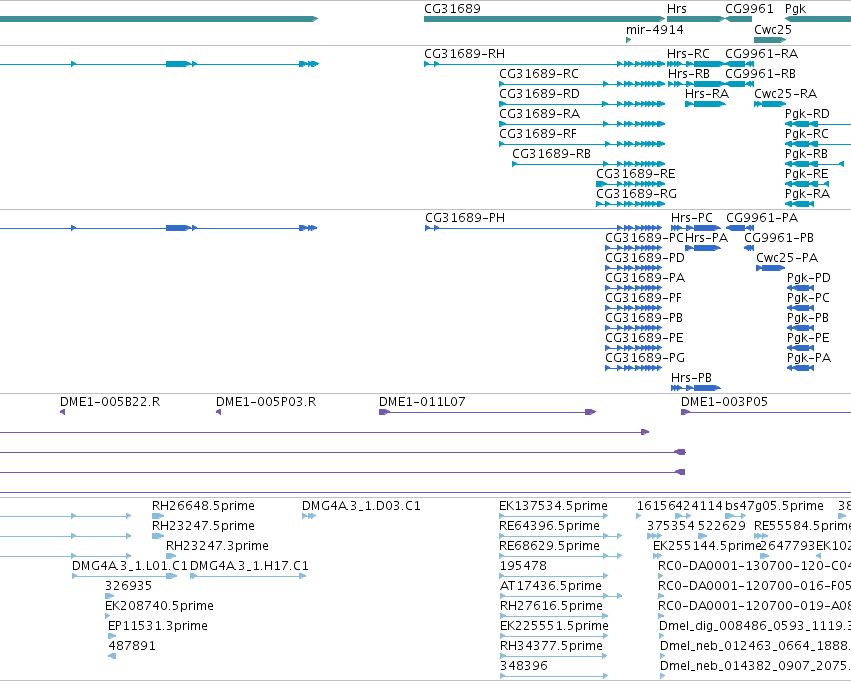Image resolution: width=851 pixels, height=681 pixels.
Task: Select the Pgk-RB transcript label
Action: pos(806,154)
